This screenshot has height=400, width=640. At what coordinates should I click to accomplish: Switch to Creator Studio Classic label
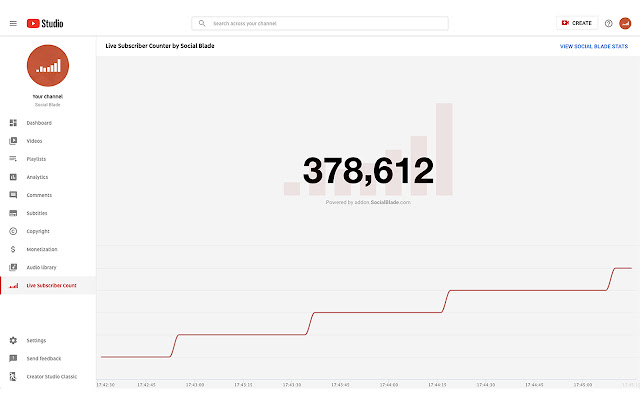[52, 376]
